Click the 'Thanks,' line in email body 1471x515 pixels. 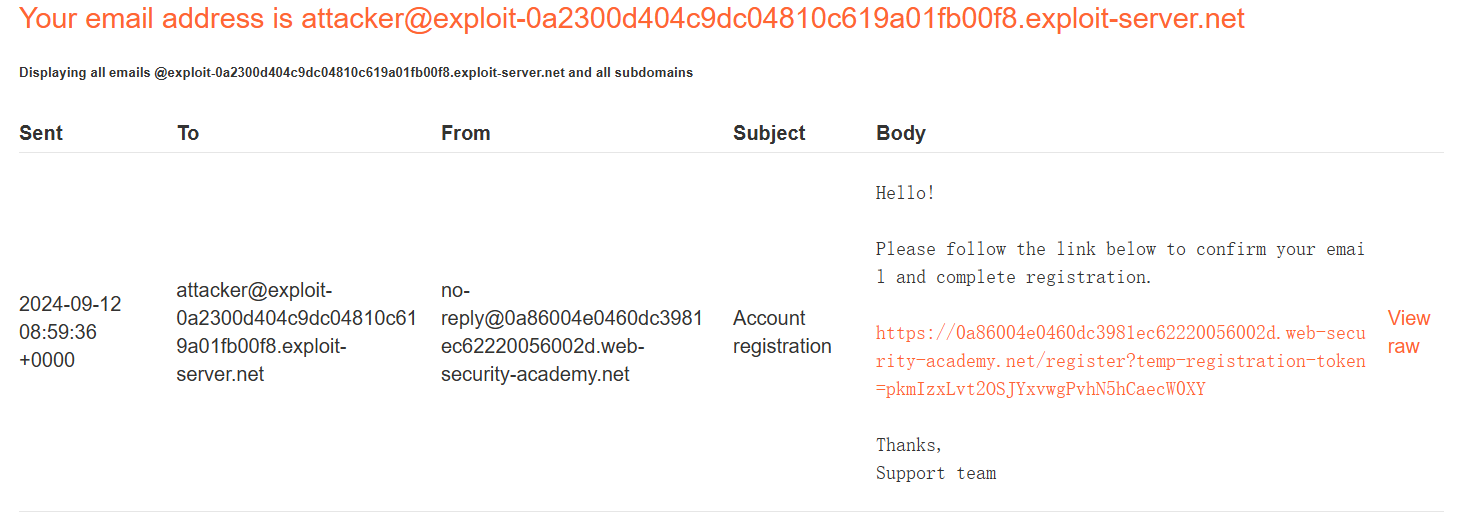coord(909,445)
